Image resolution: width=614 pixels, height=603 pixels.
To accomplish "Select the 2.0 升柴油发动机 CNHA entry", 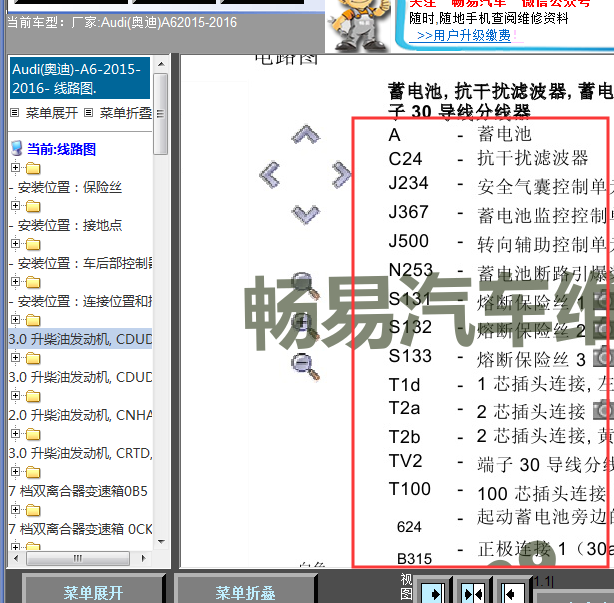I will pos(80,415).
